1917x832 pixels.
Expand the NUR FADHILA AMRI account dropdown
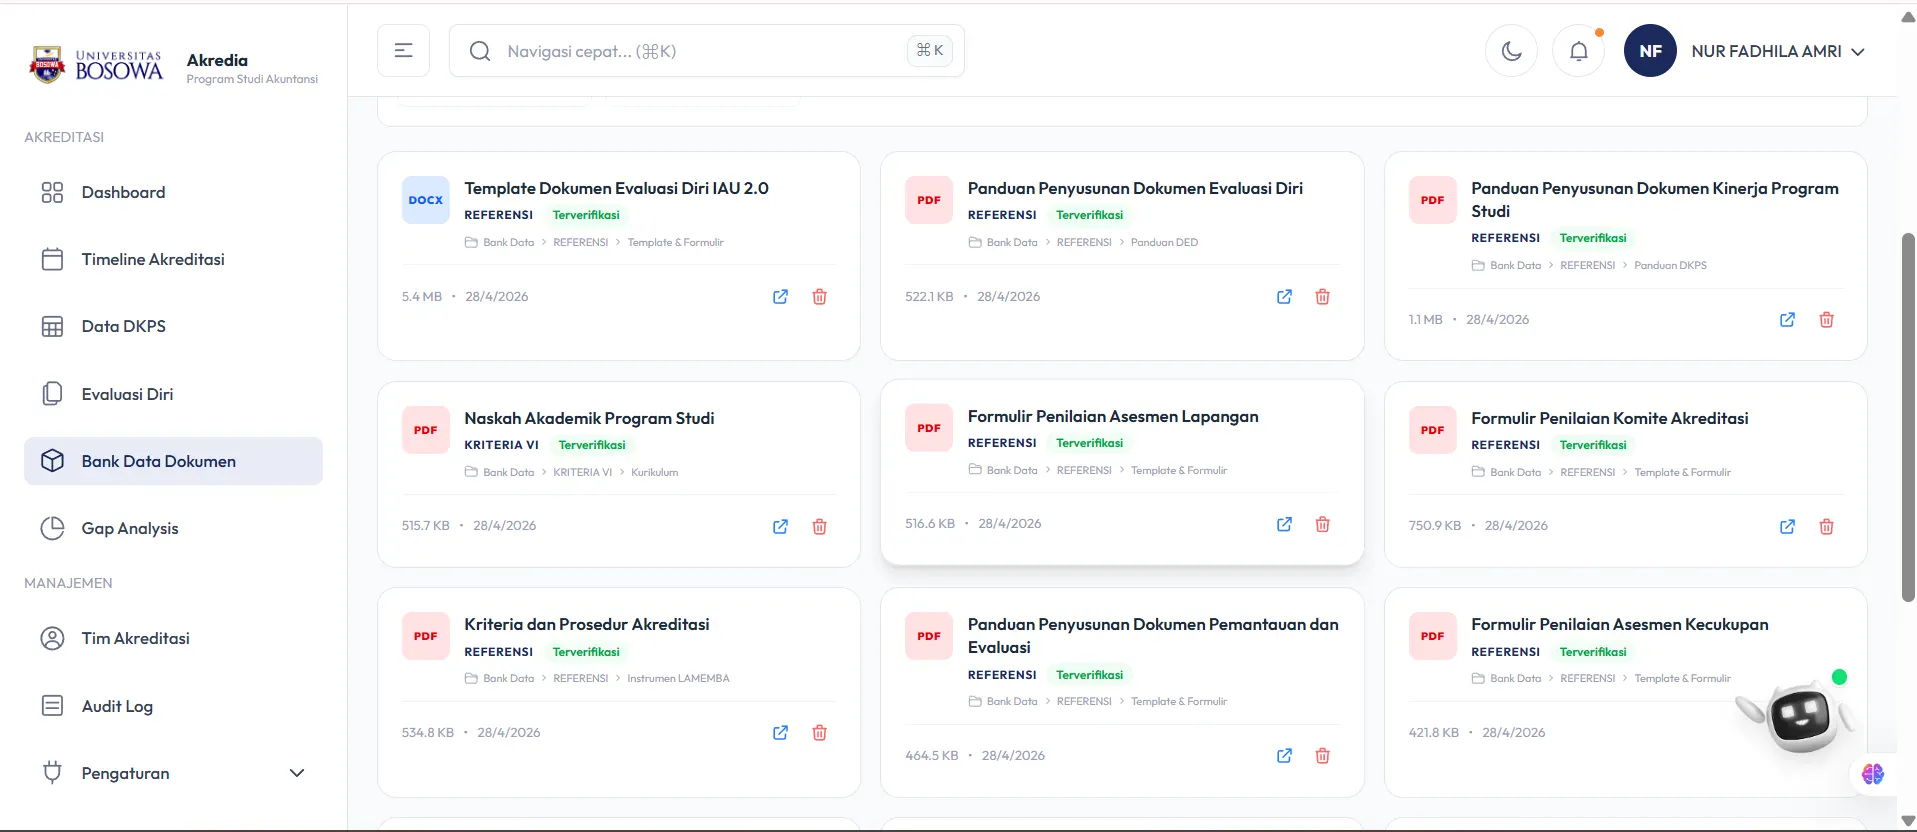pos(1778,51)
